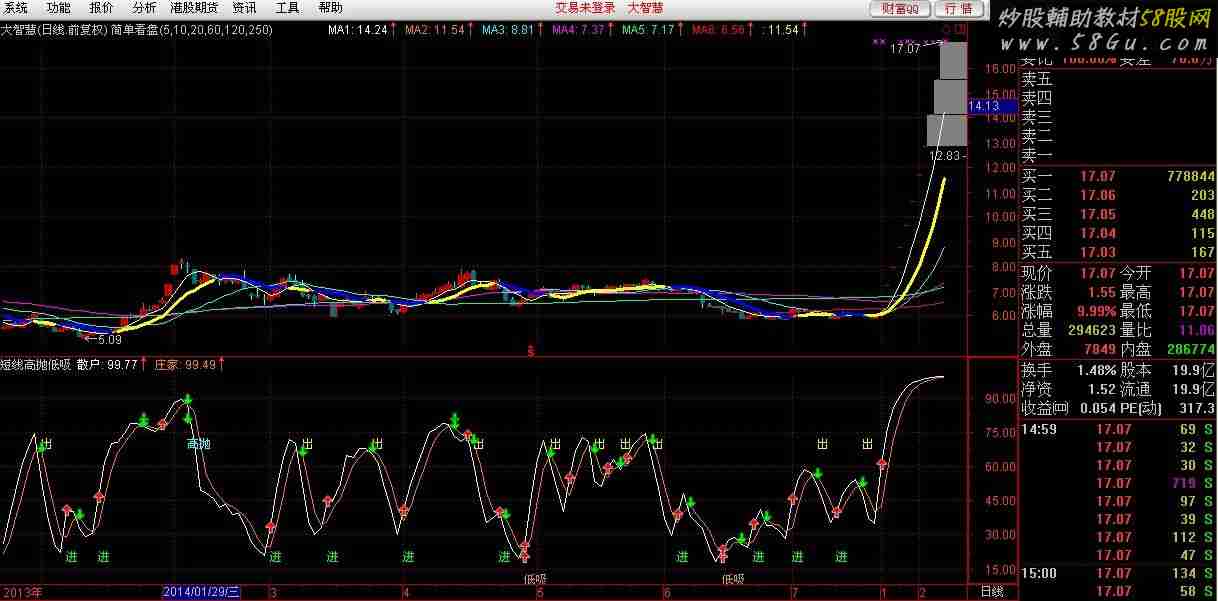Click the 2014/01/29/三 date marker
Screen dimensions: 1218x601
tap(202, 593)
